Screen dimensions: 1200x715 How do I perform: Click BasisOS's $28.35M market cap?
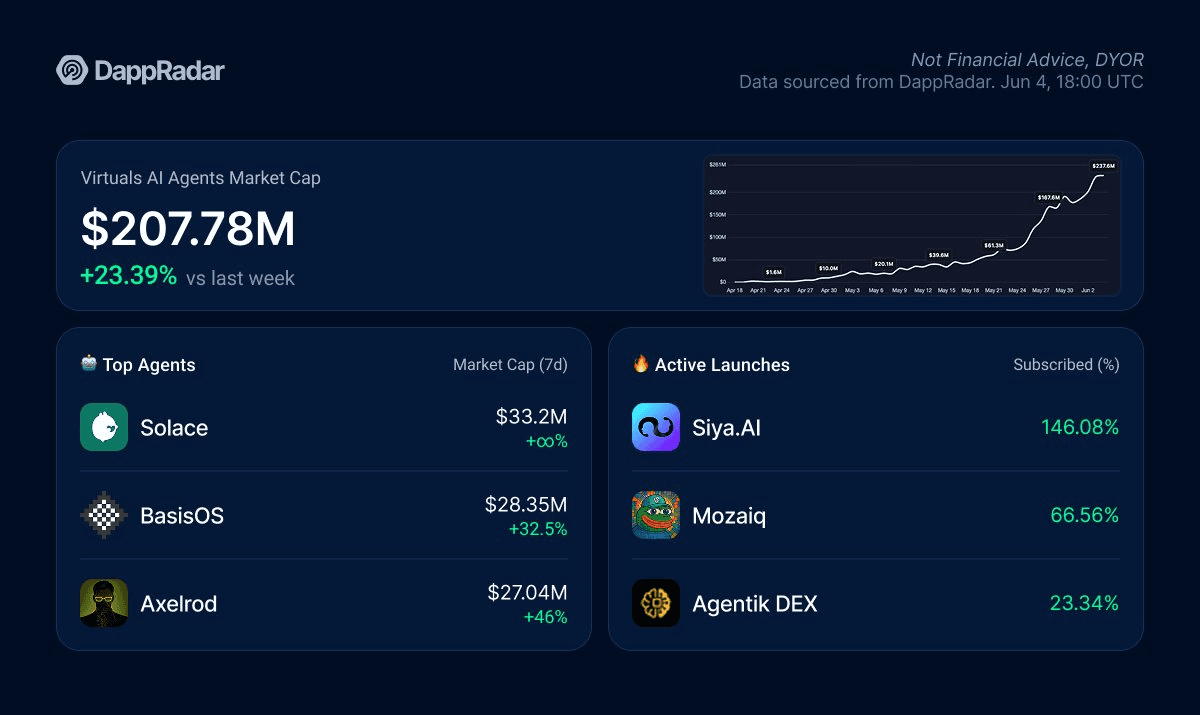tap(526, 504)
